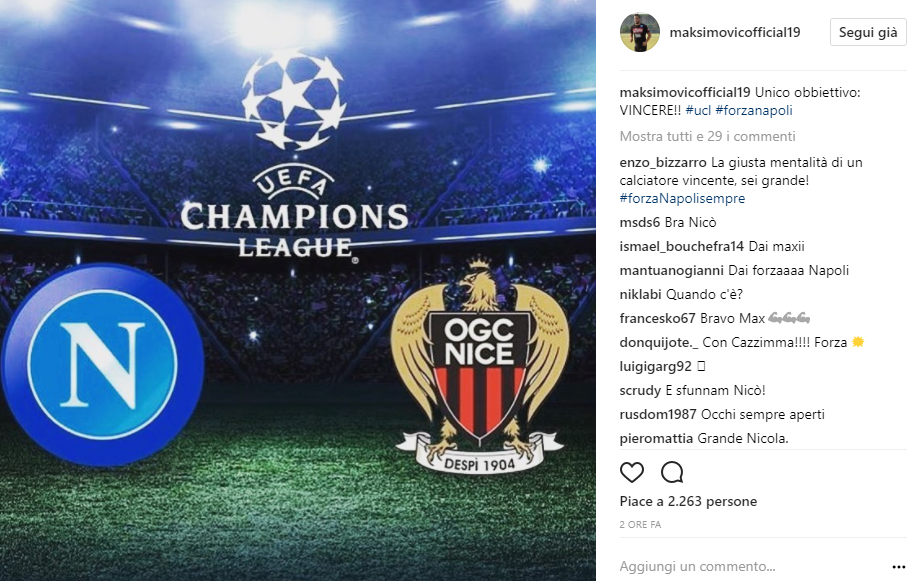
Task: Open pieromattia commenter profile
Action: [656, 438]
